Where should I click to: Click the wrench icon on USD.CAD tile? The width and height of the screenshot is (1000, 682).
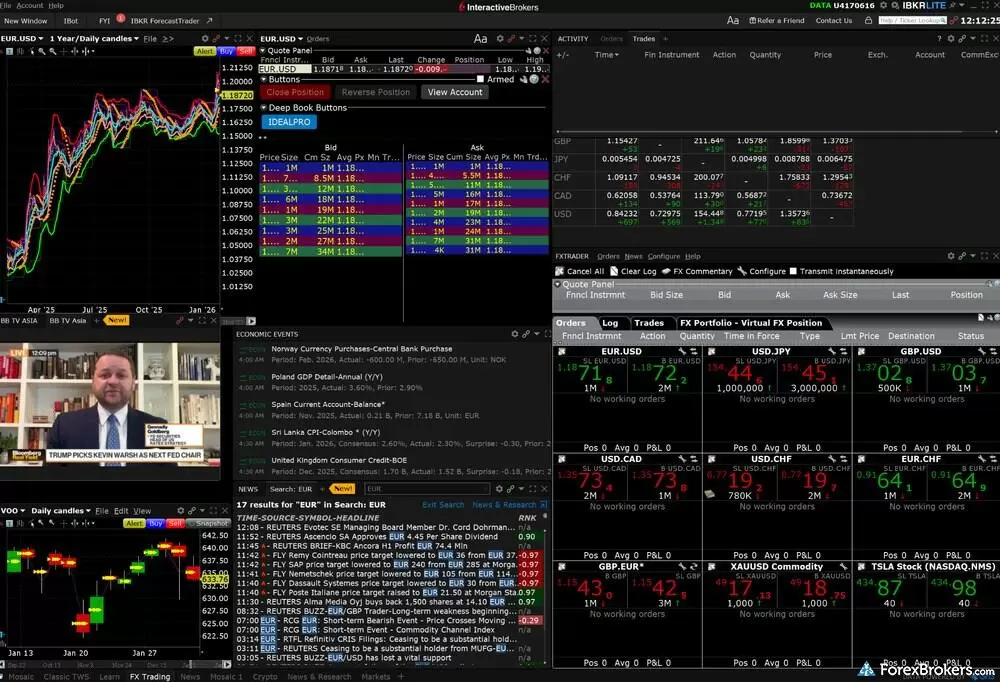(x=682, y=459)
